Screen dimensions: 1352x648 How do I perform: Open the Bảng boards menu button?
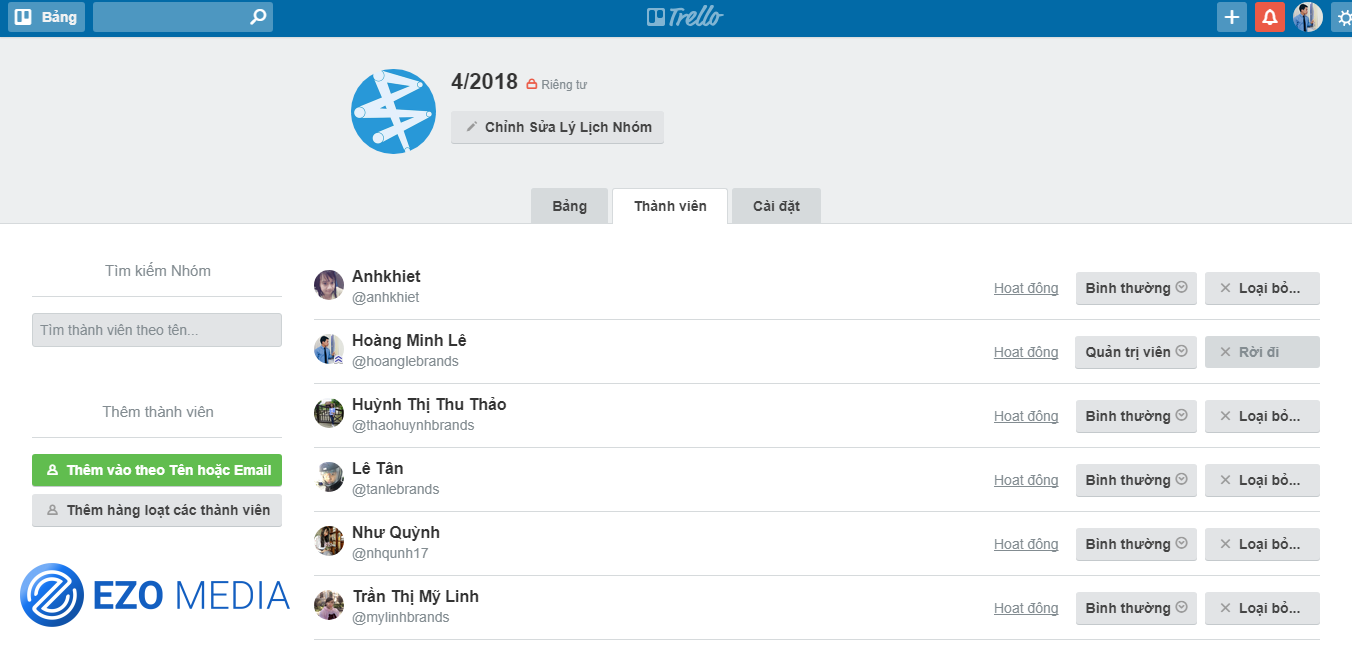click(x=47, y=17)
